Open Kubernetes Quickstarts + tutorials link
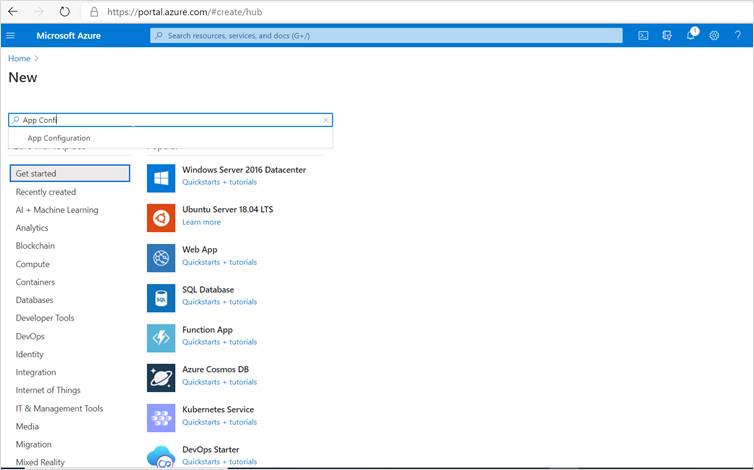The width and height of the screenshot is (754, 470). point(219,422)
